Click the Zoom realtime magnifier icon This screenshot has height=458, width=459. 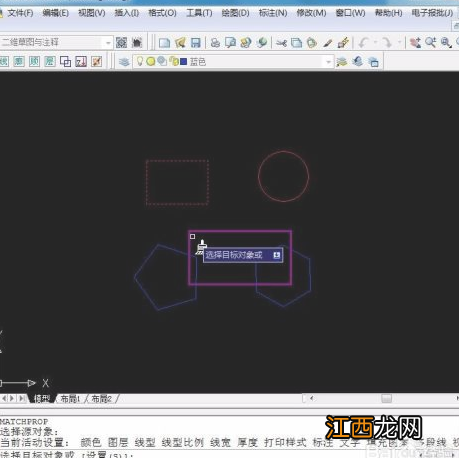[x=430, y=43]
